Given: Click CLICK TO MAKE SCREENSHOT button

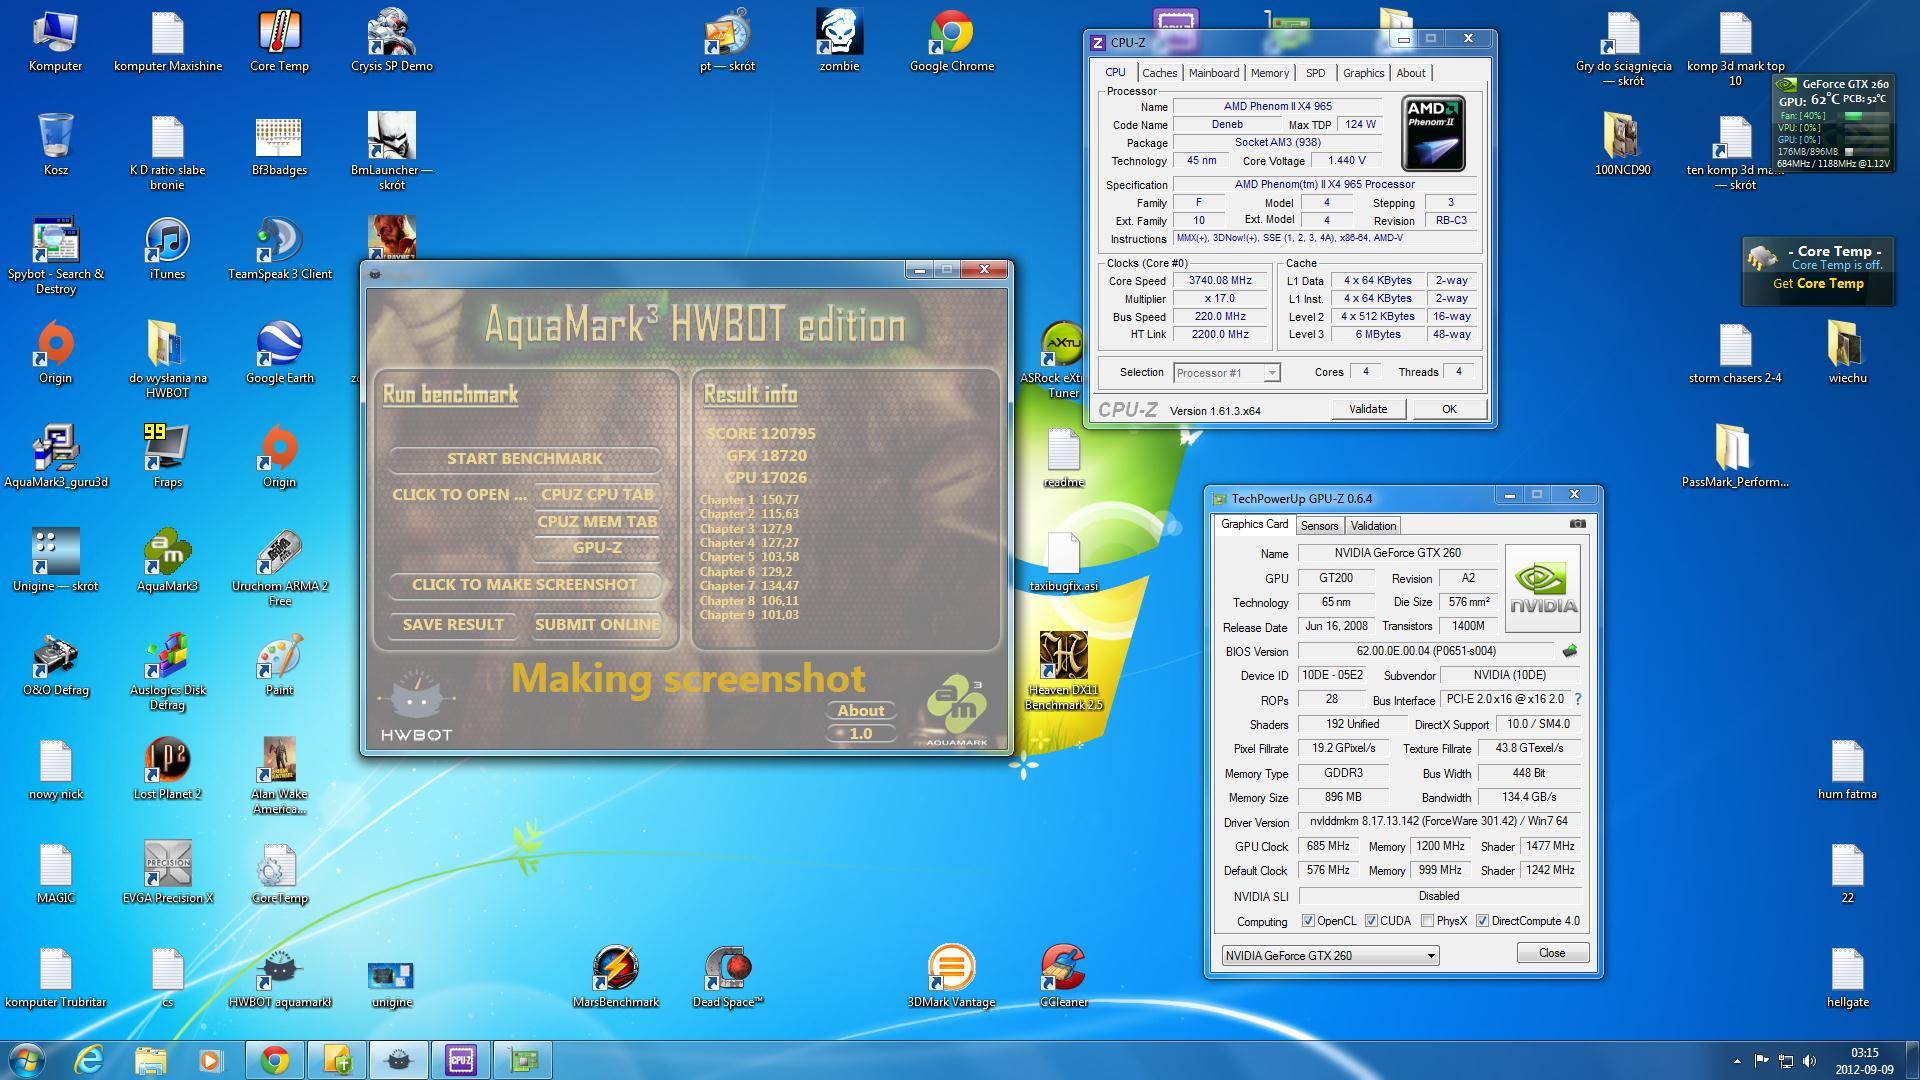Looking at the screenshot, I should pyautogui.click(x=524, y=584).
